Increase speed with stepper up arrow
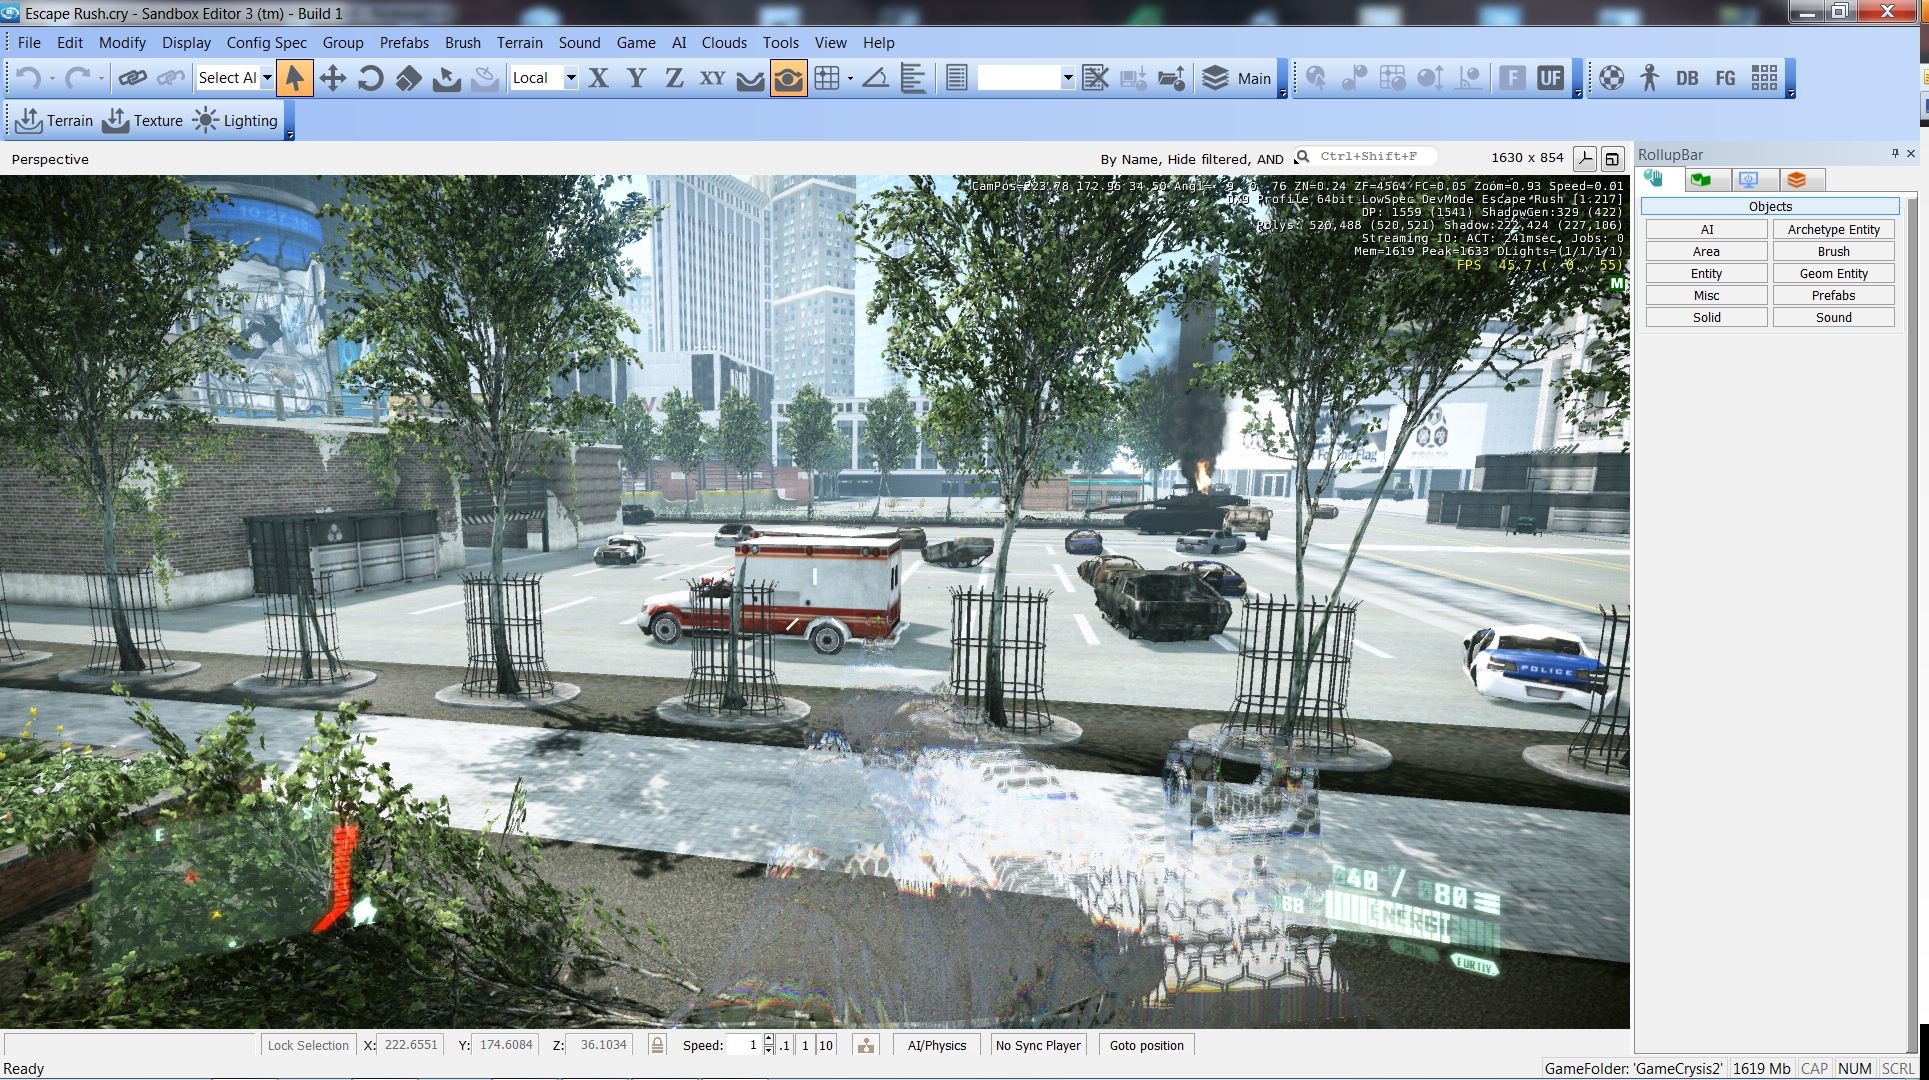Viewport: 1929px width, 1080px height. point(769,1040)
